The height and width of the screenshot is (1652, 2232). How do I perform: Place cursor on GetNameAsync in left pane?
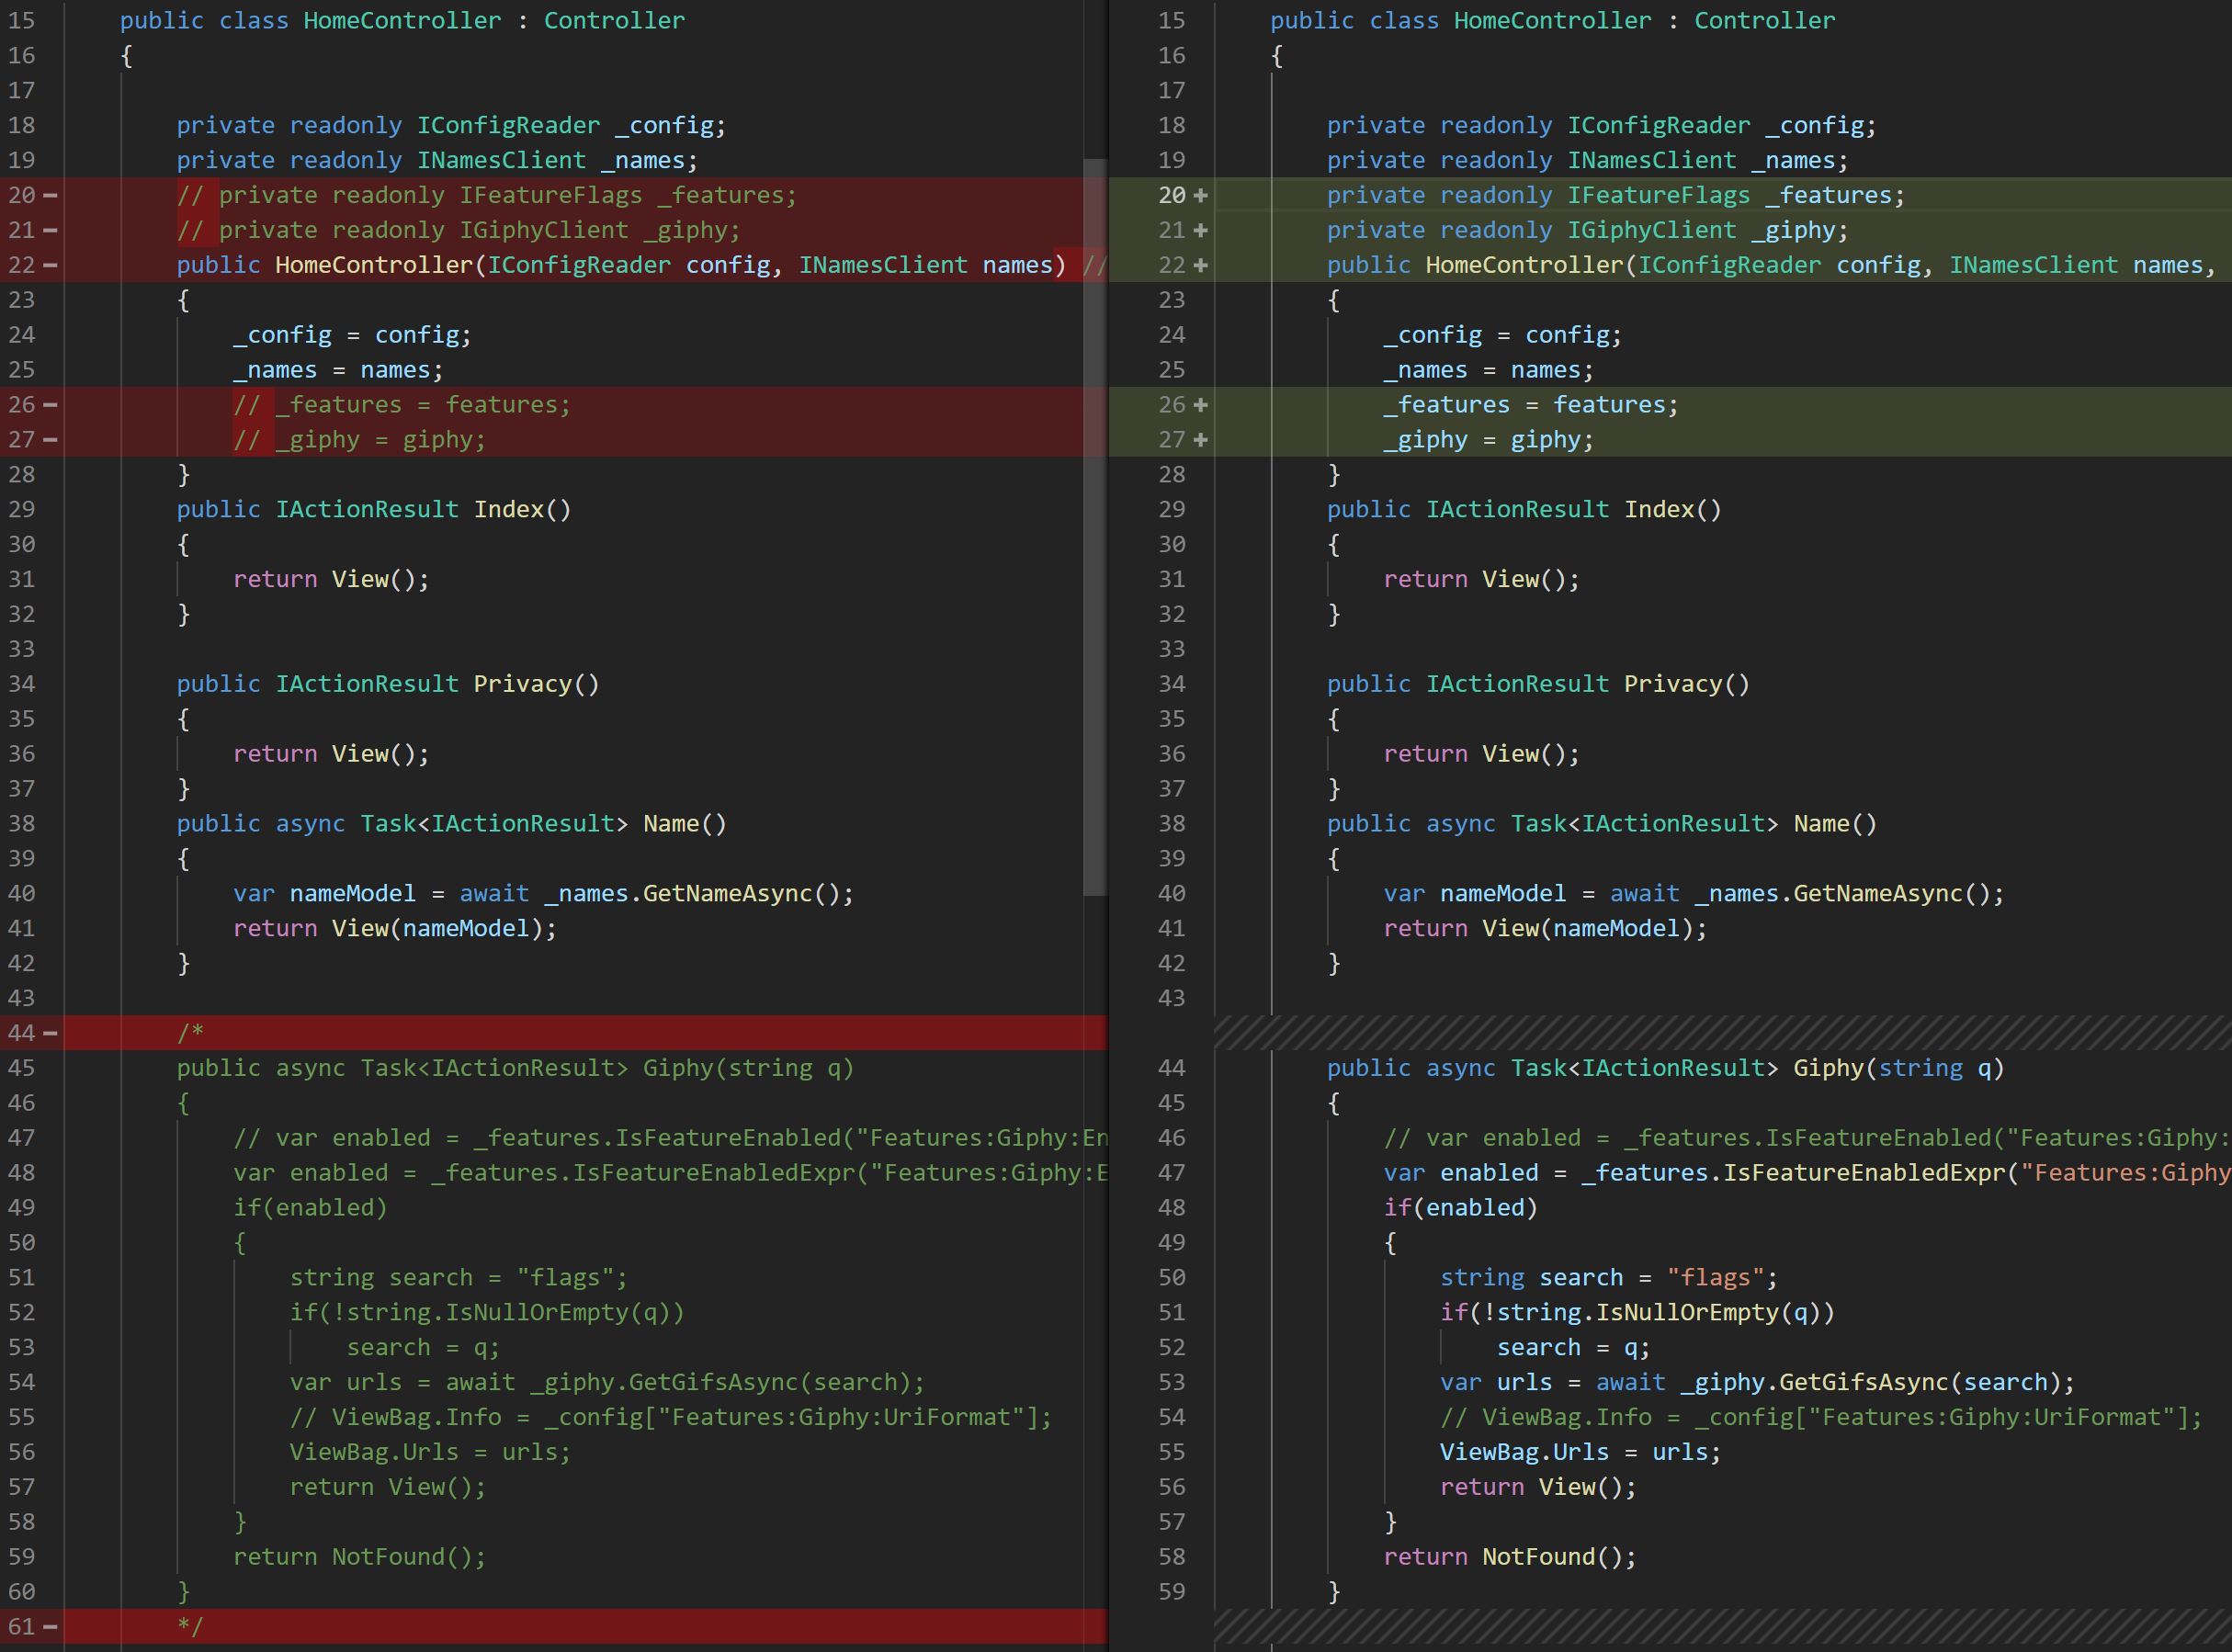point(727,894)
